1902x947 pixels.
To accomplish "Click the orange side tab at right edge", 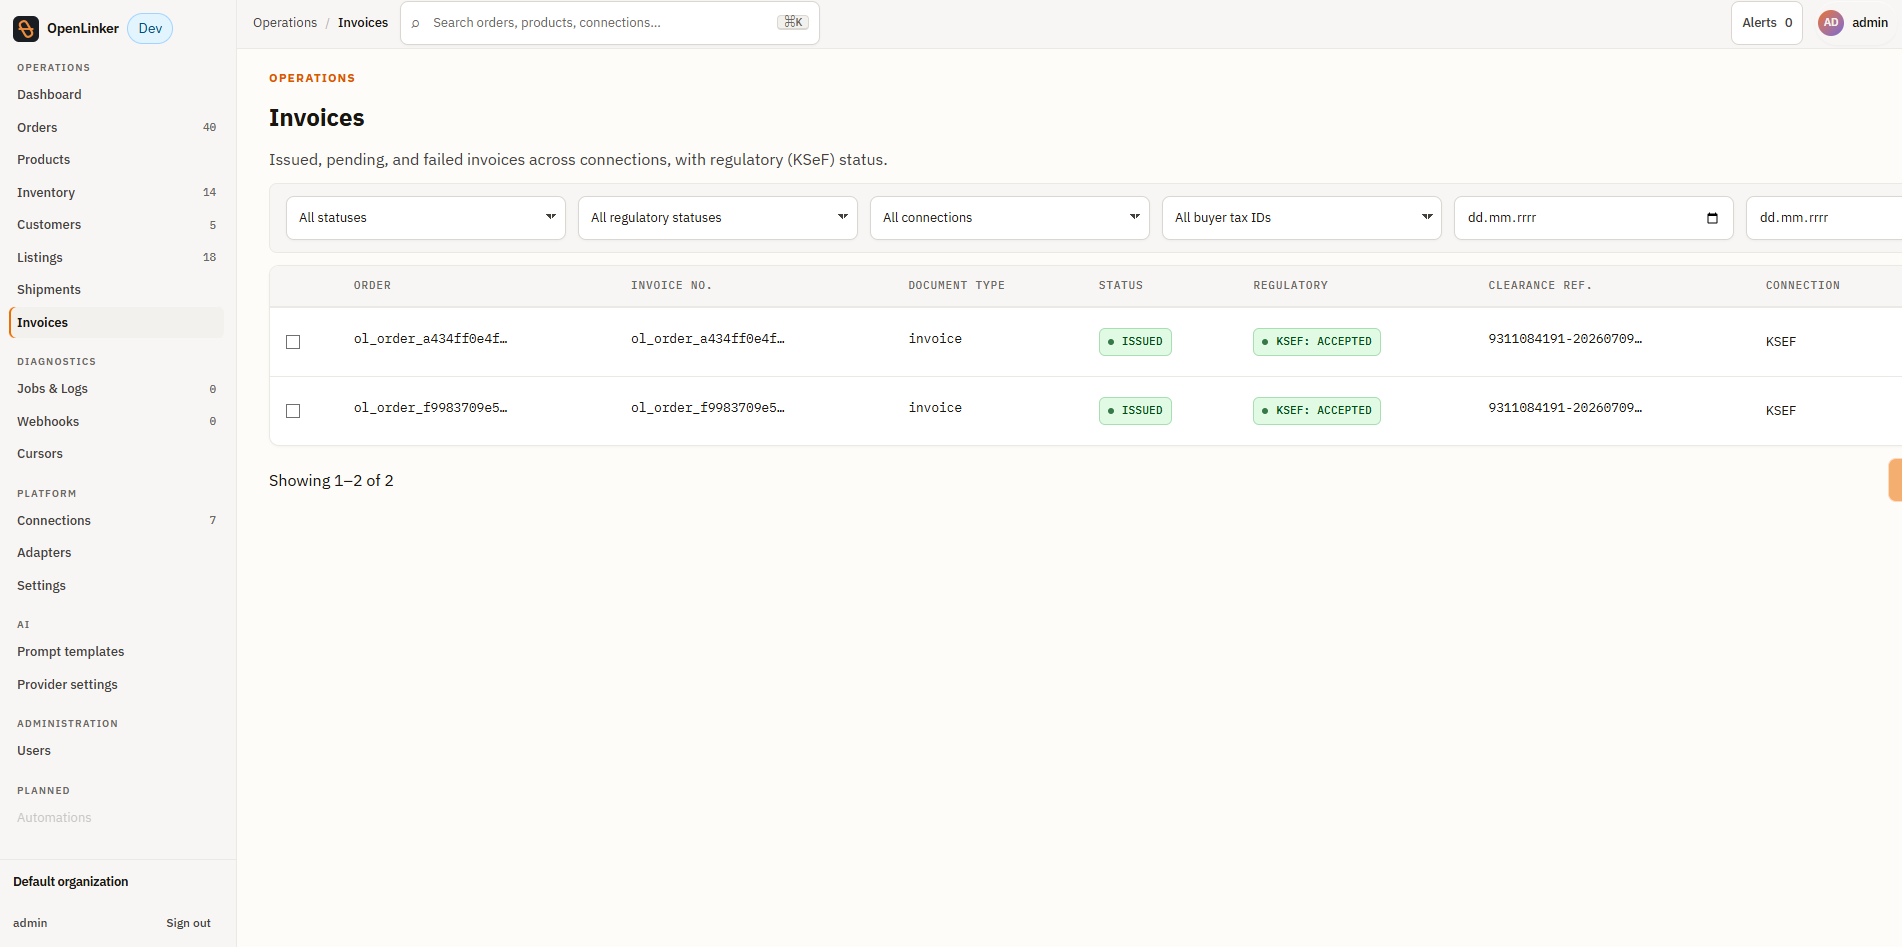I will [x=1895, y=480].
